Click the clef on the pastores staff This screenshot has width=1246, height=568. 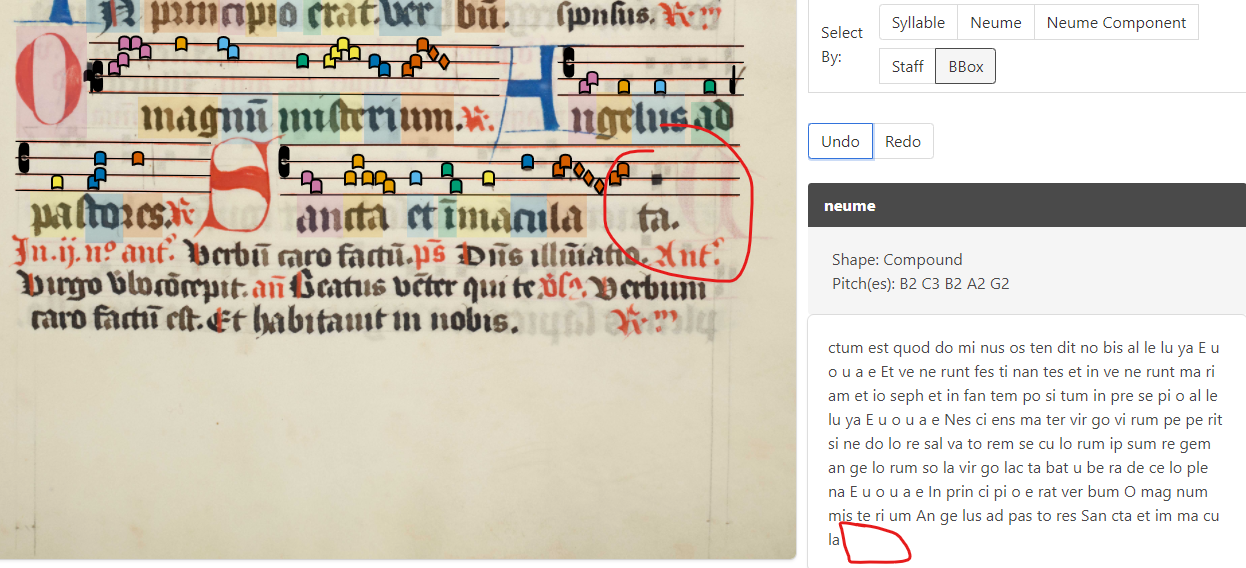pos(23,159)
